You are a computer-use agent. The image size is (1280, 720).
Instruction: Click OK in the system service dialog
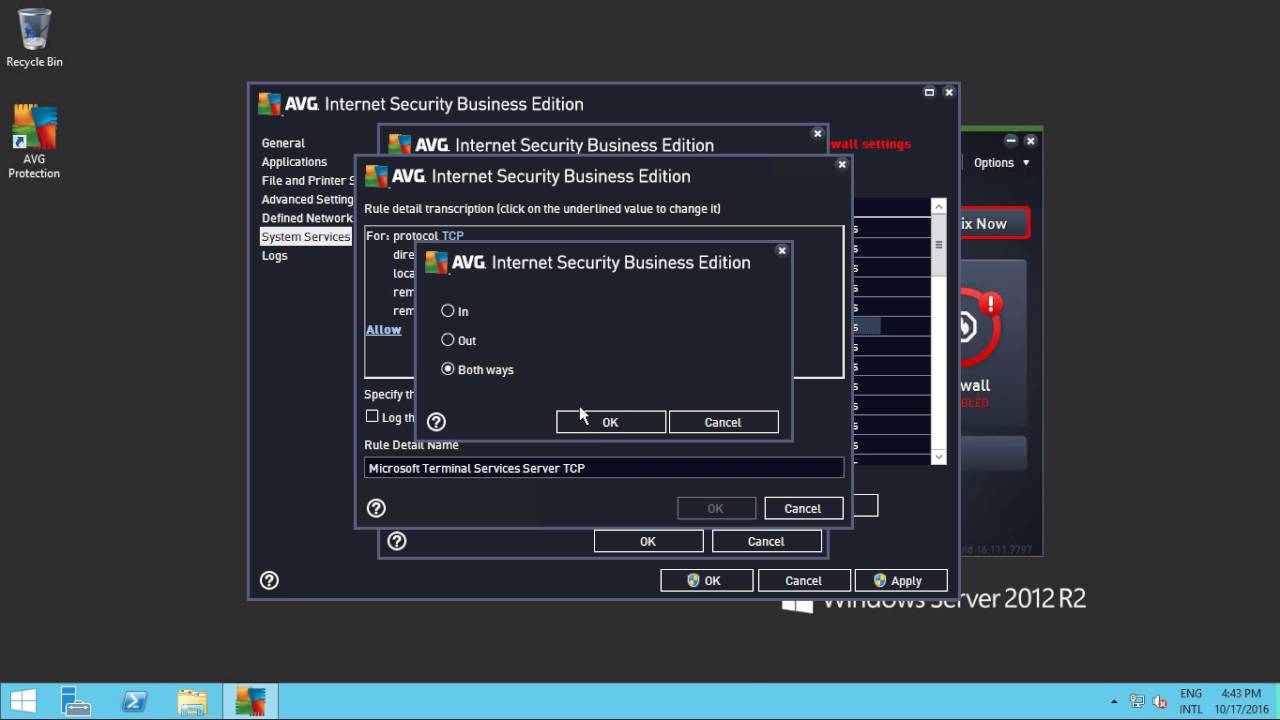tap(648, 541)
